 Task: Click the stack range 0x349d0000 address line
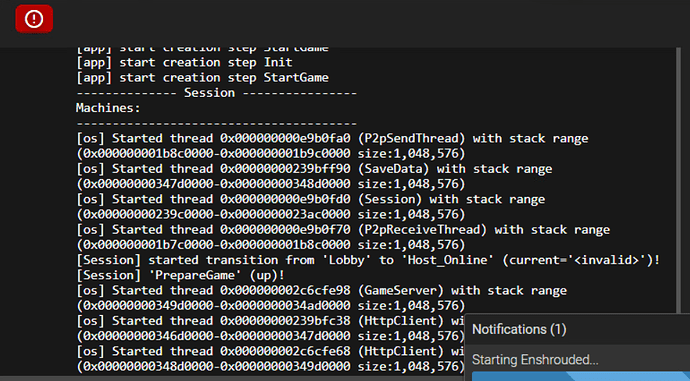[271, 305]
